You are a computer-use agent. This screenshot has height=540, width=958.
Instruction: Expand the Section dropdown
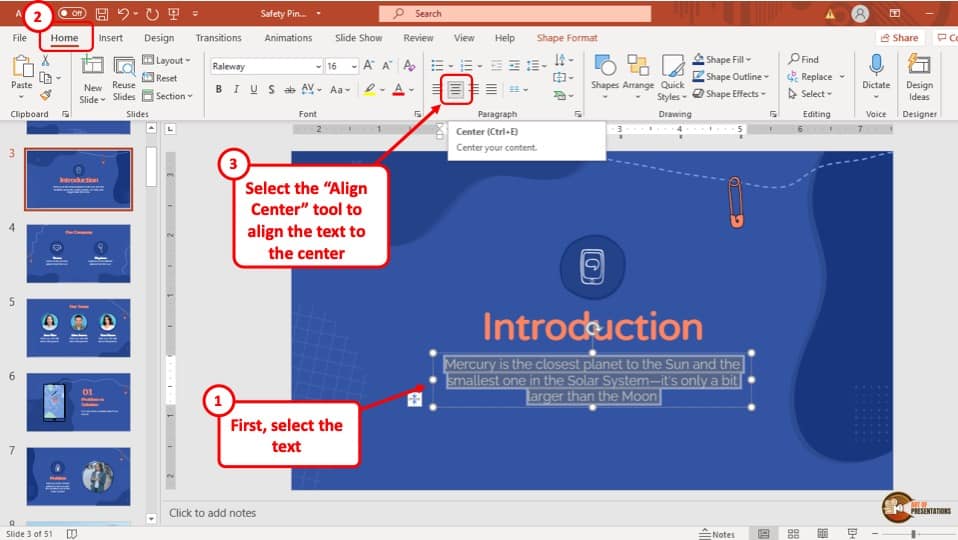(x=167, y=96)
